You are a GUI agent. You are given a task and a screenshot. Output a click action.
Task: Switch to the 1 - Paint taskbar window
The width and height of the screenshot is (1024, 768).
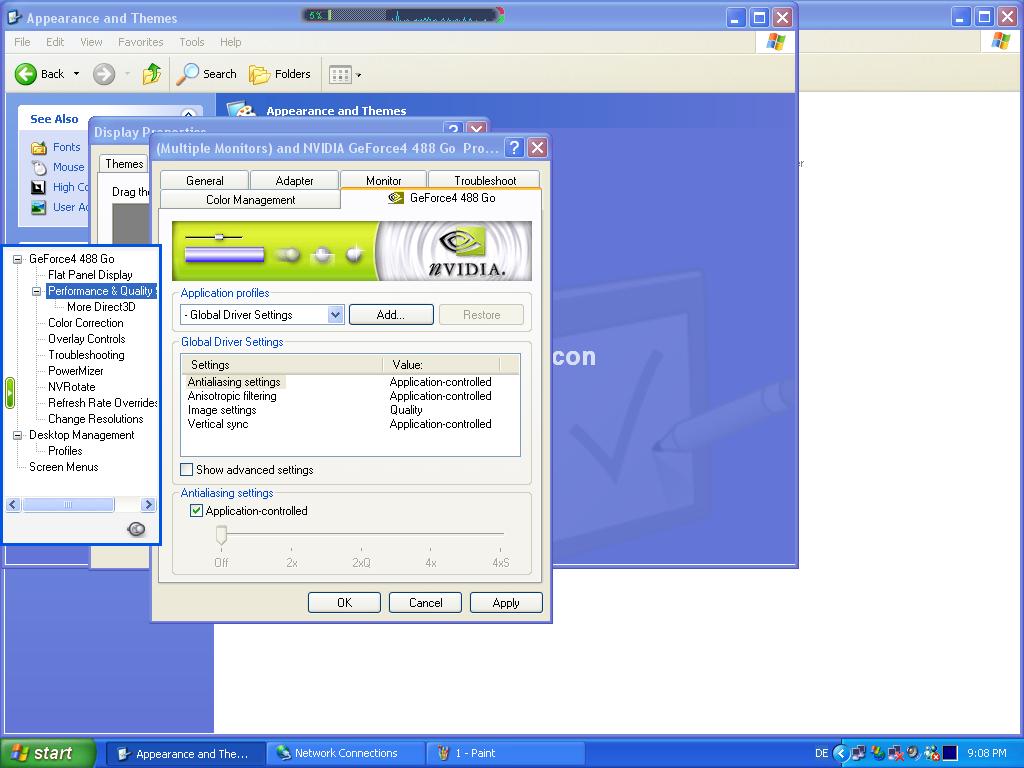coord(505,753)
